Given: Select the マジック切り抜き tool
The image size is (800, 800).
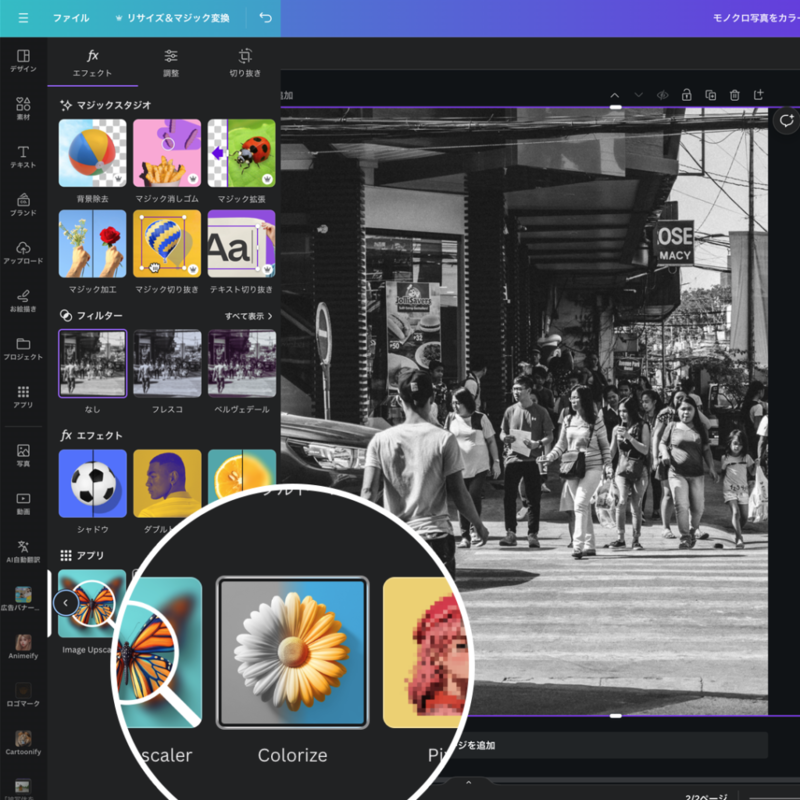Looking at the screenshot, I should click(167, 244).
